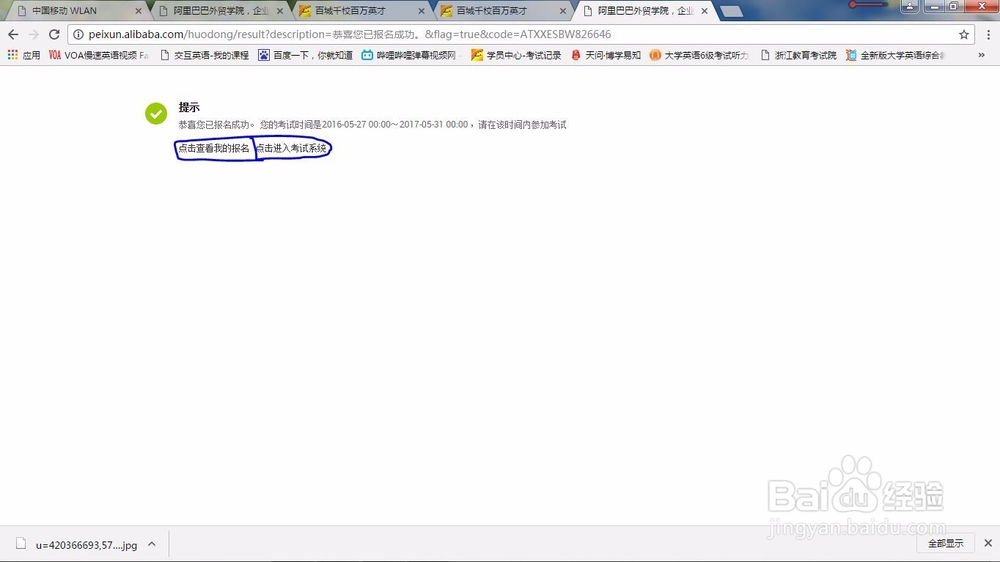
Task: Close the downloads bar
Action: (988, 543)
